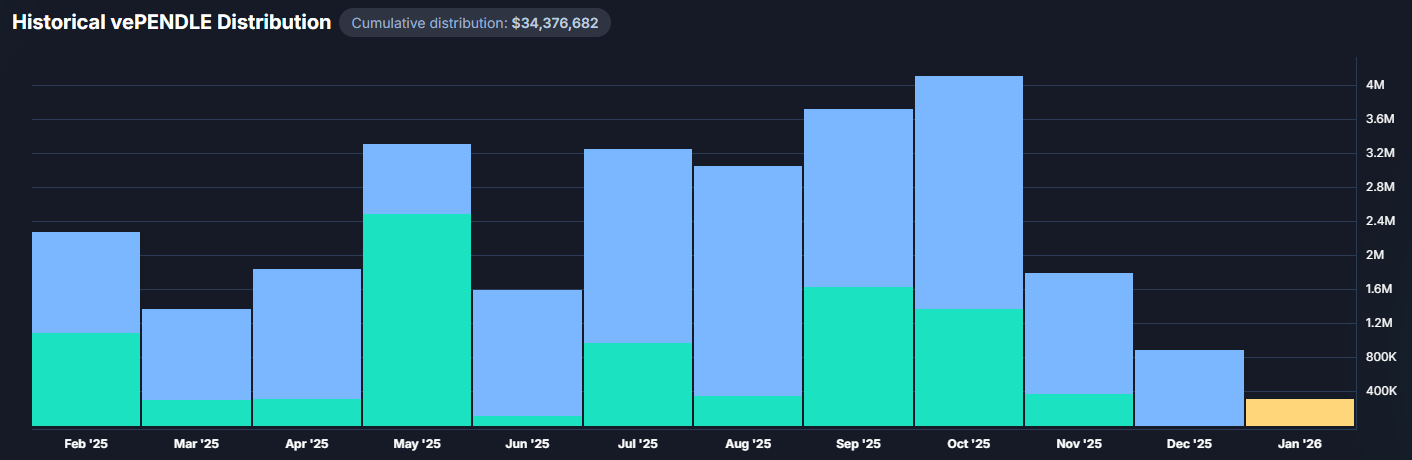This screenshot has height=460, width=1412.
Task: Click the Cumulative distribution $34,376,682 badge
Action: pyautogui.click(x=474, y=23)
